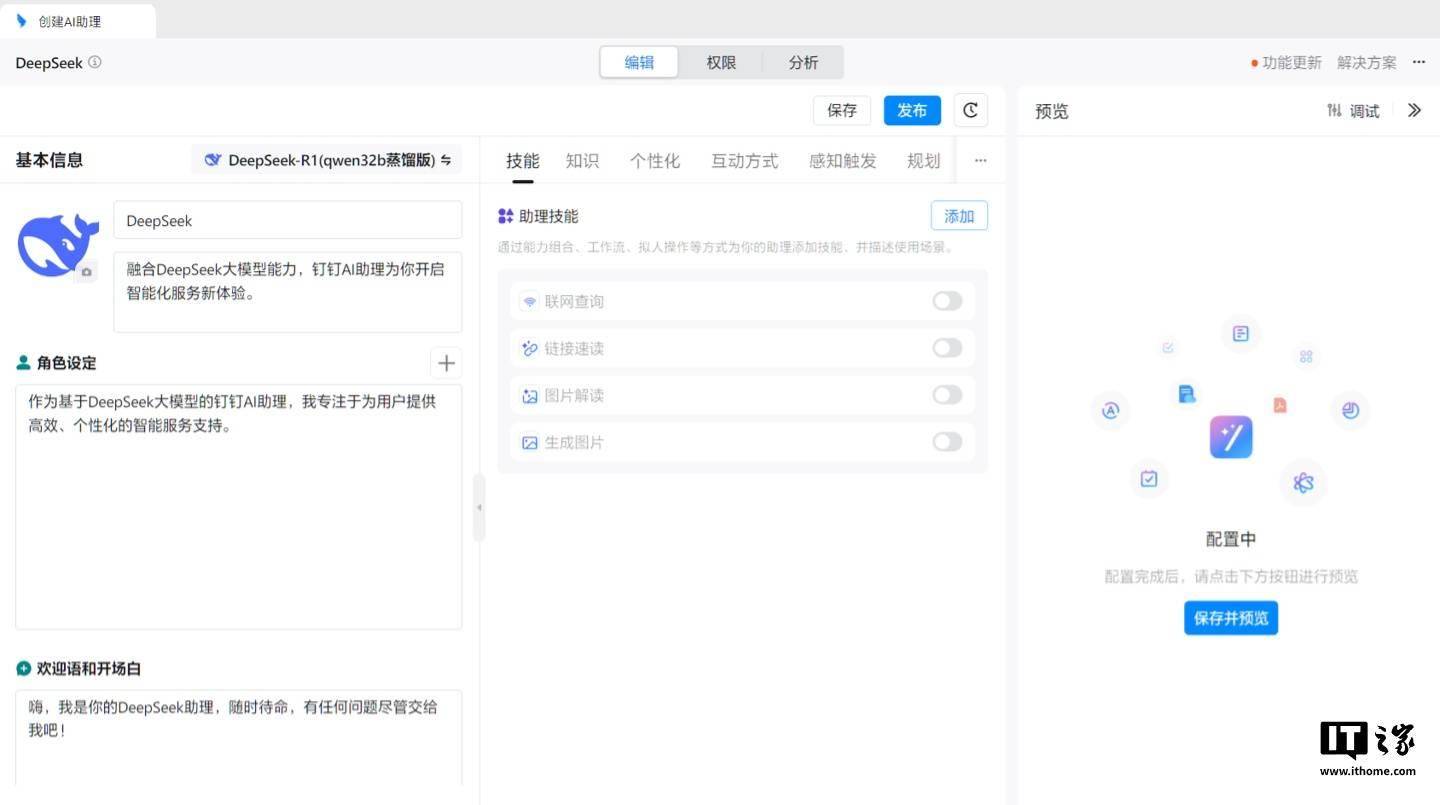Click the 调试 debug label
The height and width of the screenshot is (805, 1440).
(x=1365, y=111)
